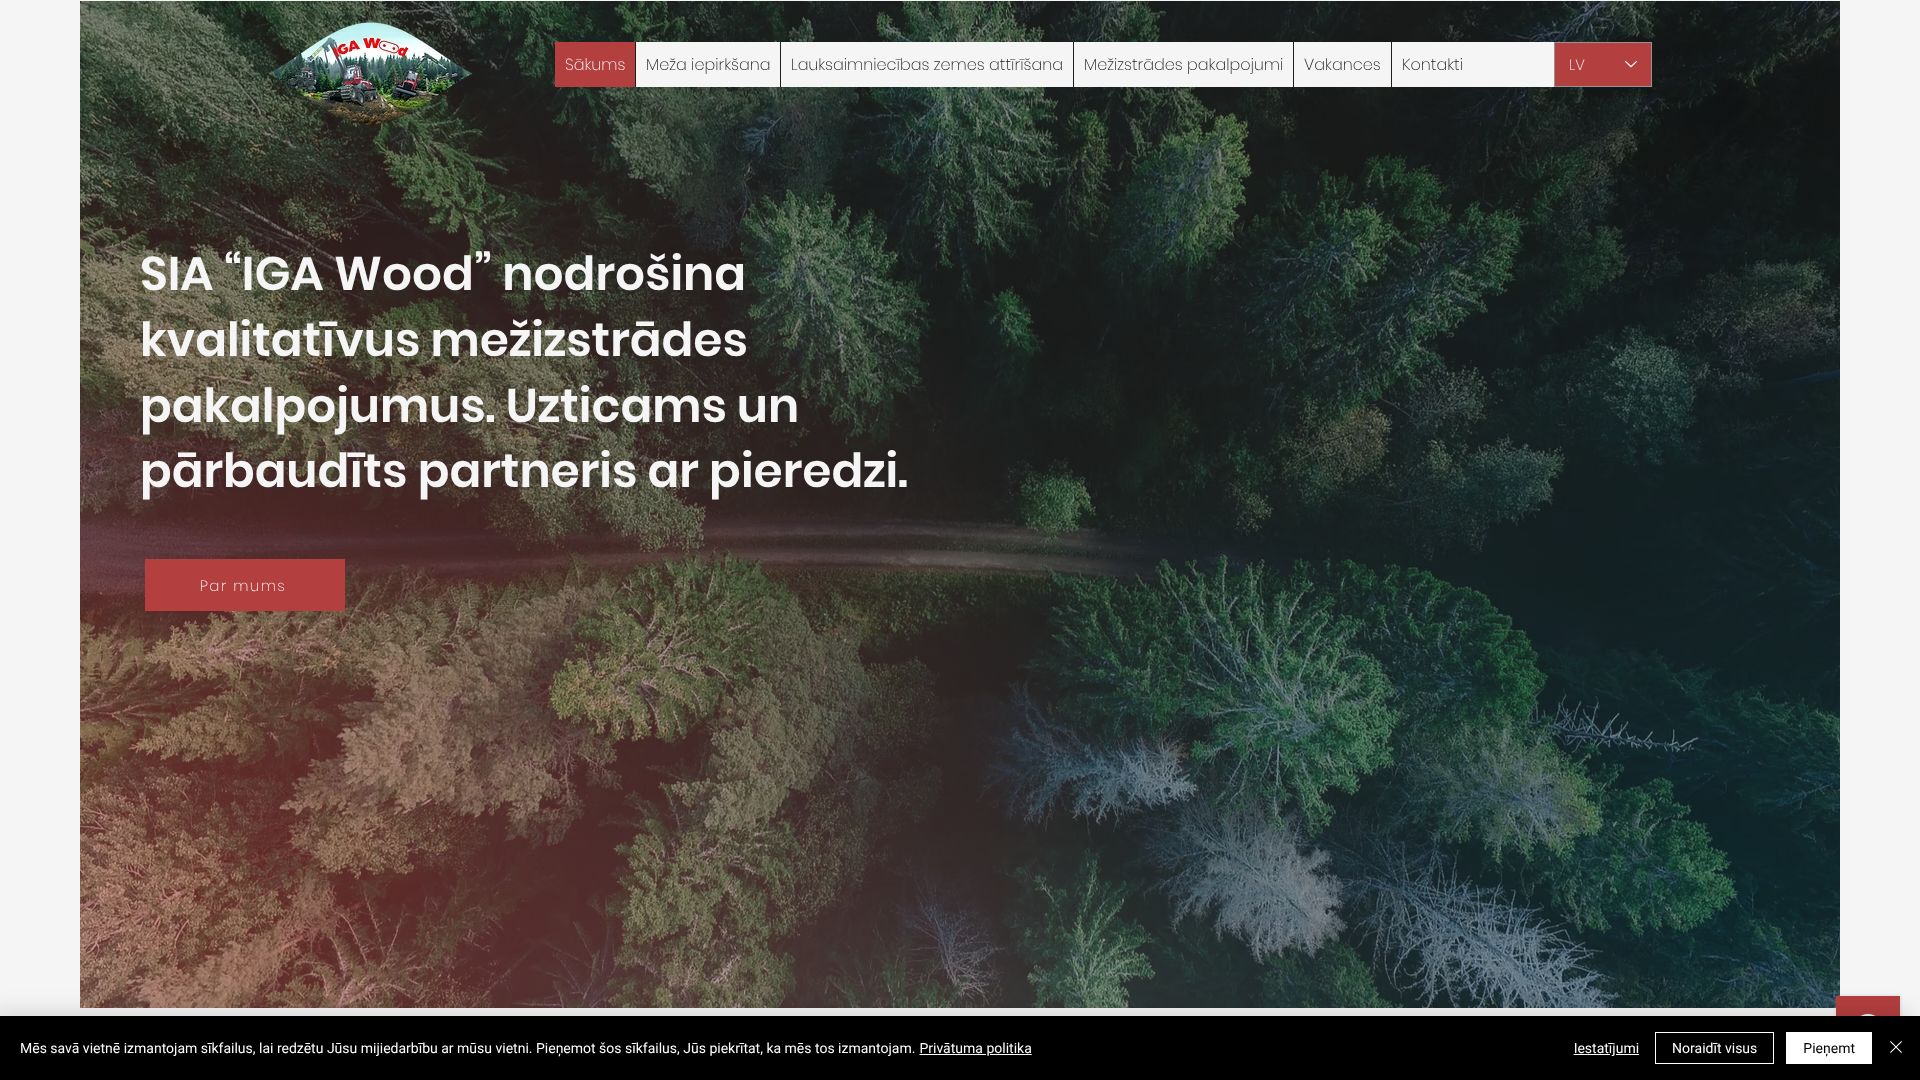Go to Sākums menu item
The width and height of the screenshot is (1920, 1080).
coord(594,65)
